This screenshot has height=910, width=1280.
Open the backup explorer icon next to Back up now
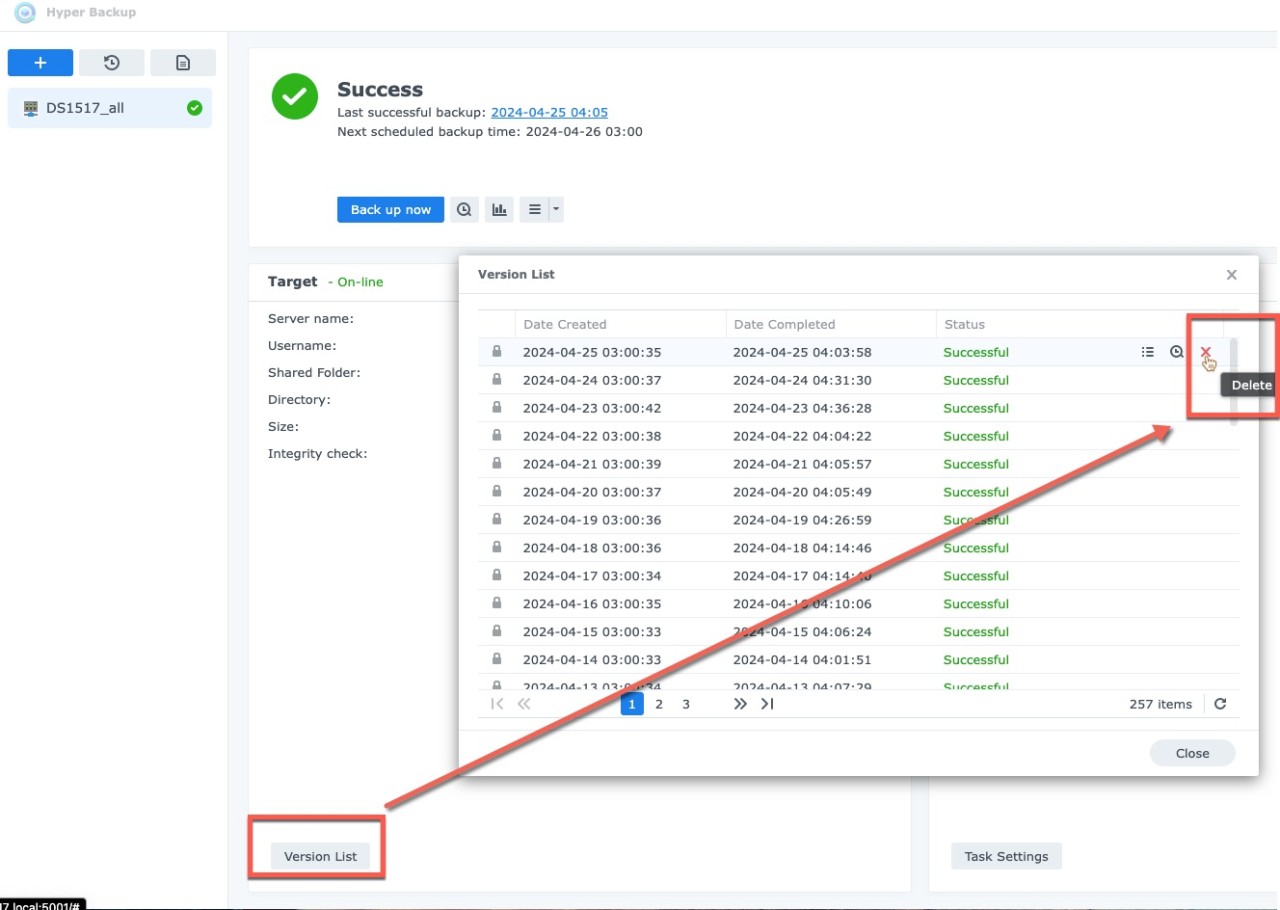click(x=464, y=210)
